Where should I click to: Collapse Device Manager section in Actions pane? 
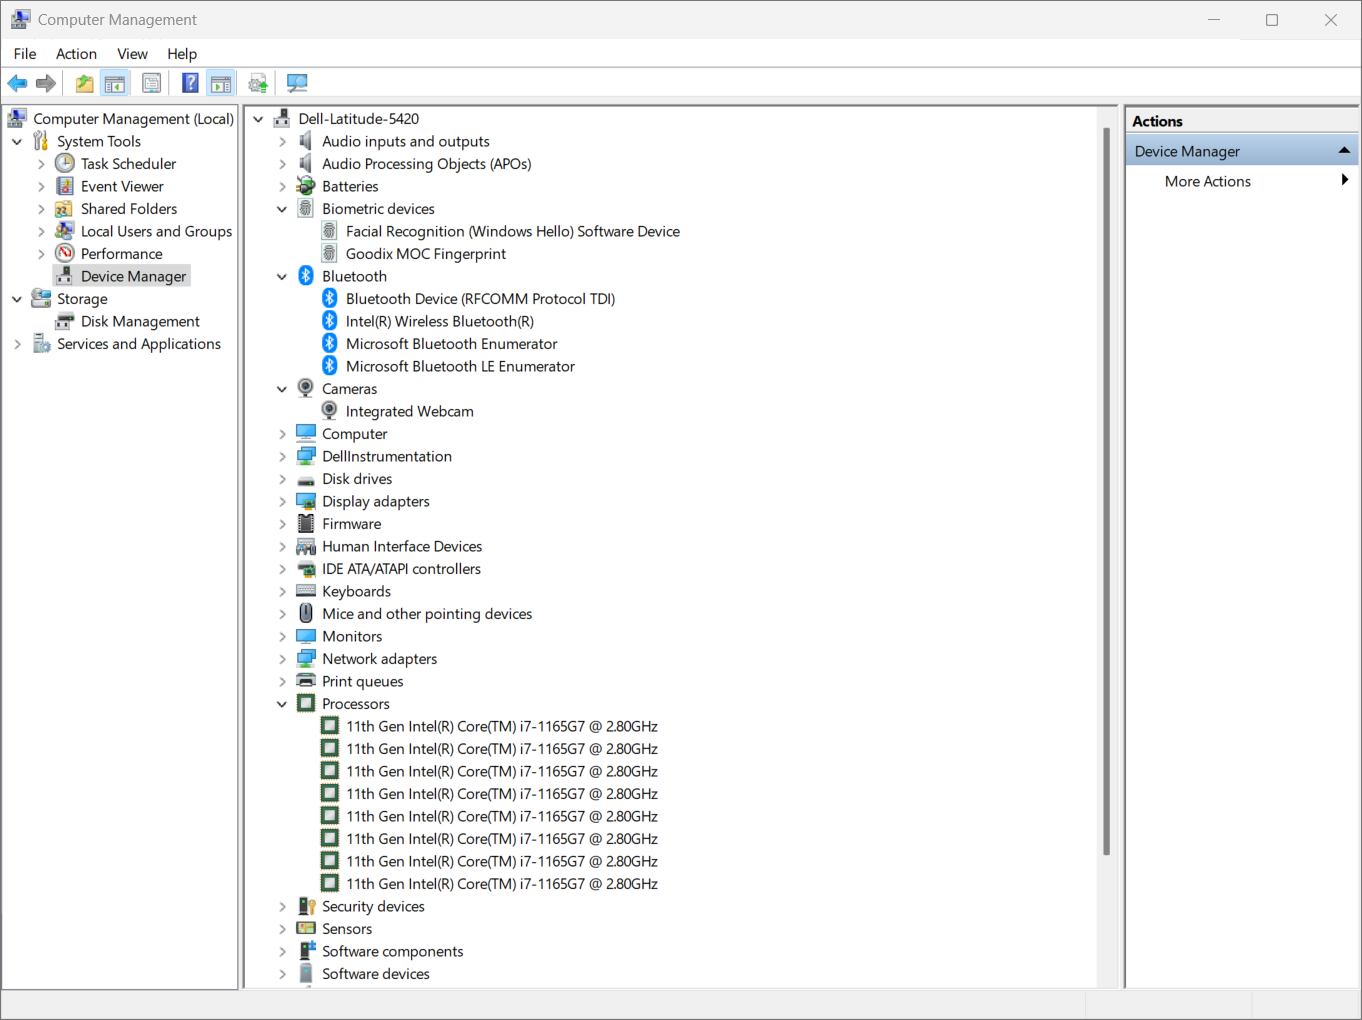click(x=1344, y=151)
